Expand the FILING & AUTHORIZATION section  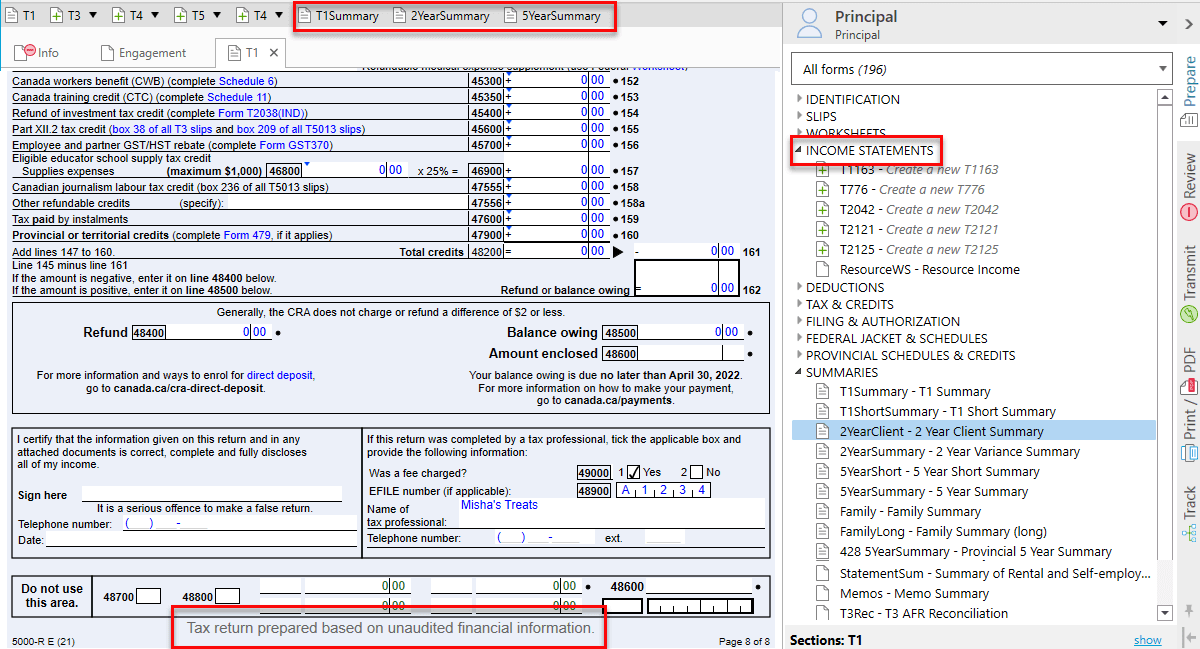(x=799, y=321)
